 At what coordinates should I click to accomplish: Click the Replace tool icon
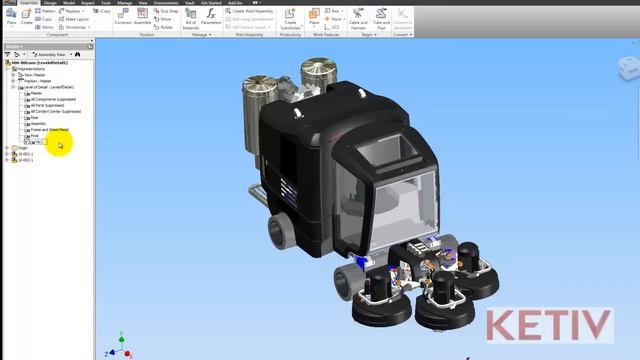61,11
